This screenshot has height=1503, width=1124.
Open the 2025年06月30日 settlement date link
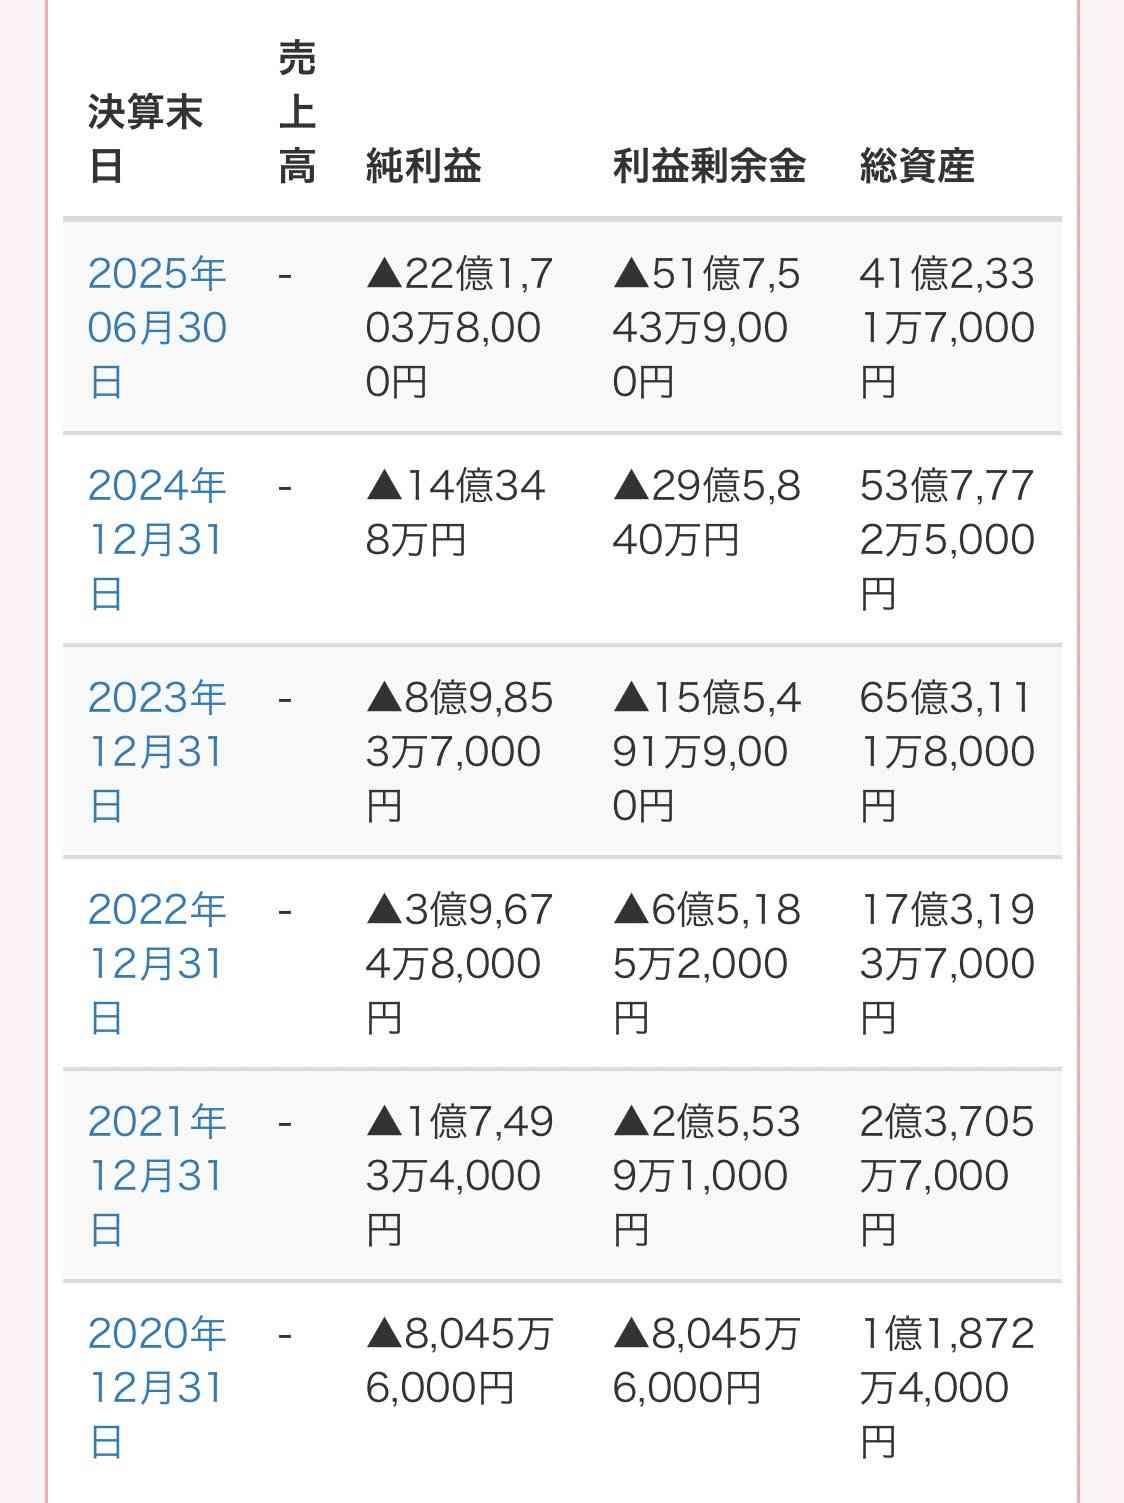point(157,327)
